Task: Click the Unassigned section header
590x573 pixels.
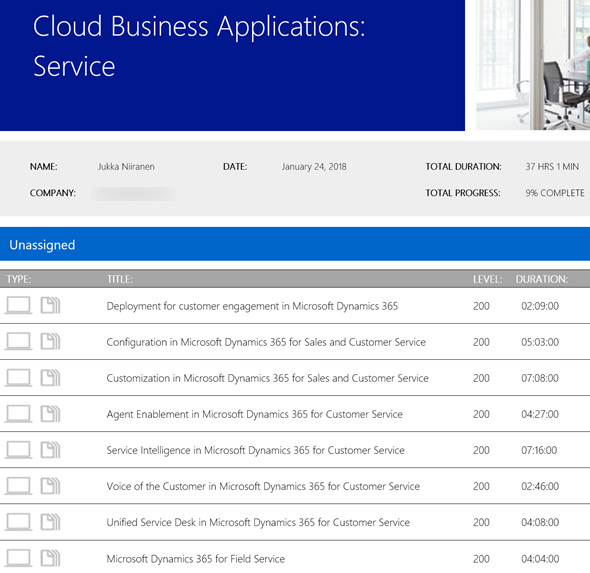Action: pyautogui.click(x=295, y=244)
